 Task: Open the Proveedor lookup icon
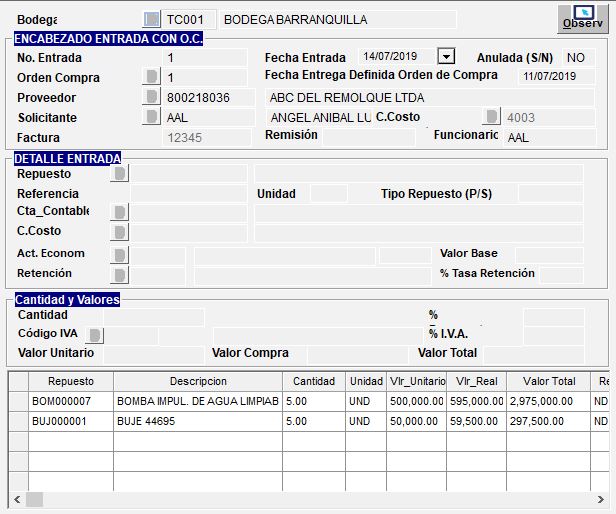tap(151, 97)
